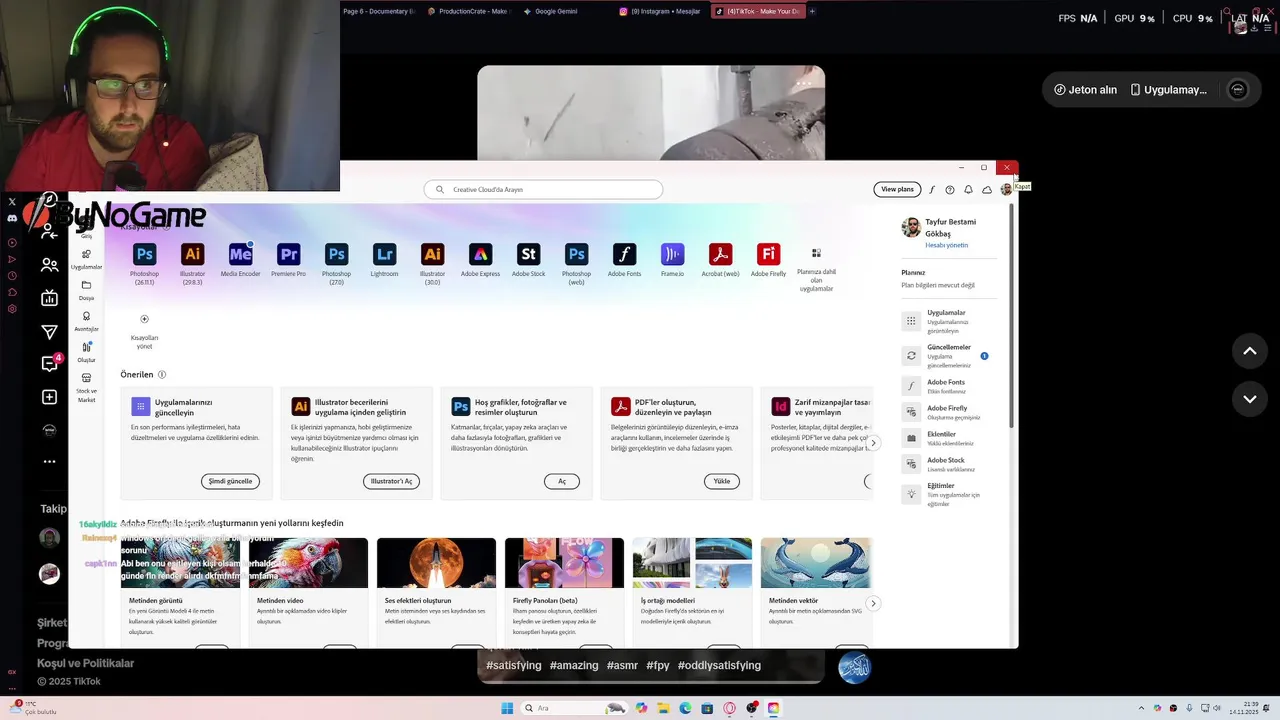Open the Adobe Firefly shortcut icon
1280x720 pixels.
(x=768, y=254)
